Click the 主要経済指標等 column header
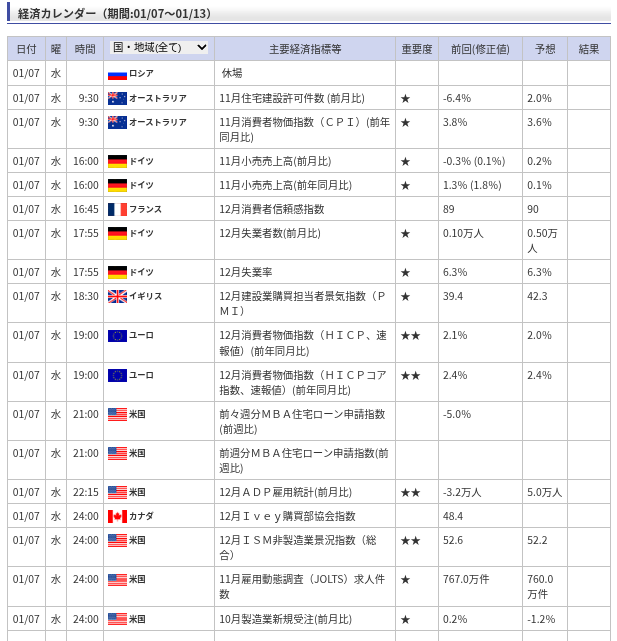Image resolution: width=617 pixels, height=641 pixels. coord(304,49)
